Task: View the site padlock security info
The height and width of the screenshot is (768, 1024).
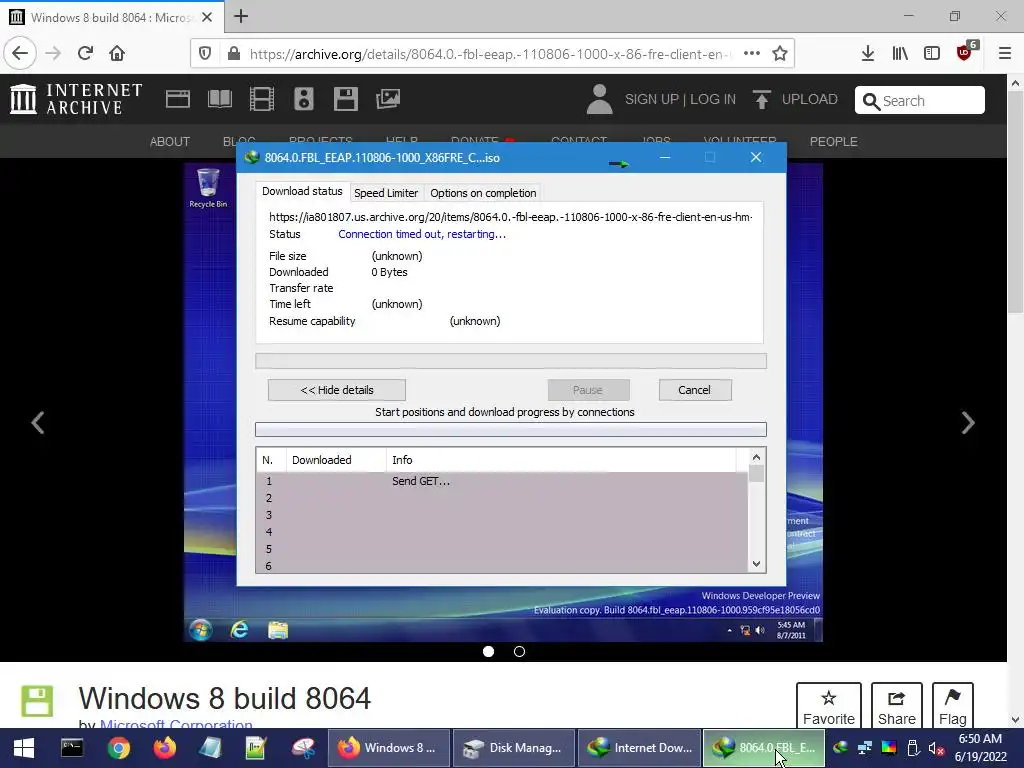Action: pos(234,54)
